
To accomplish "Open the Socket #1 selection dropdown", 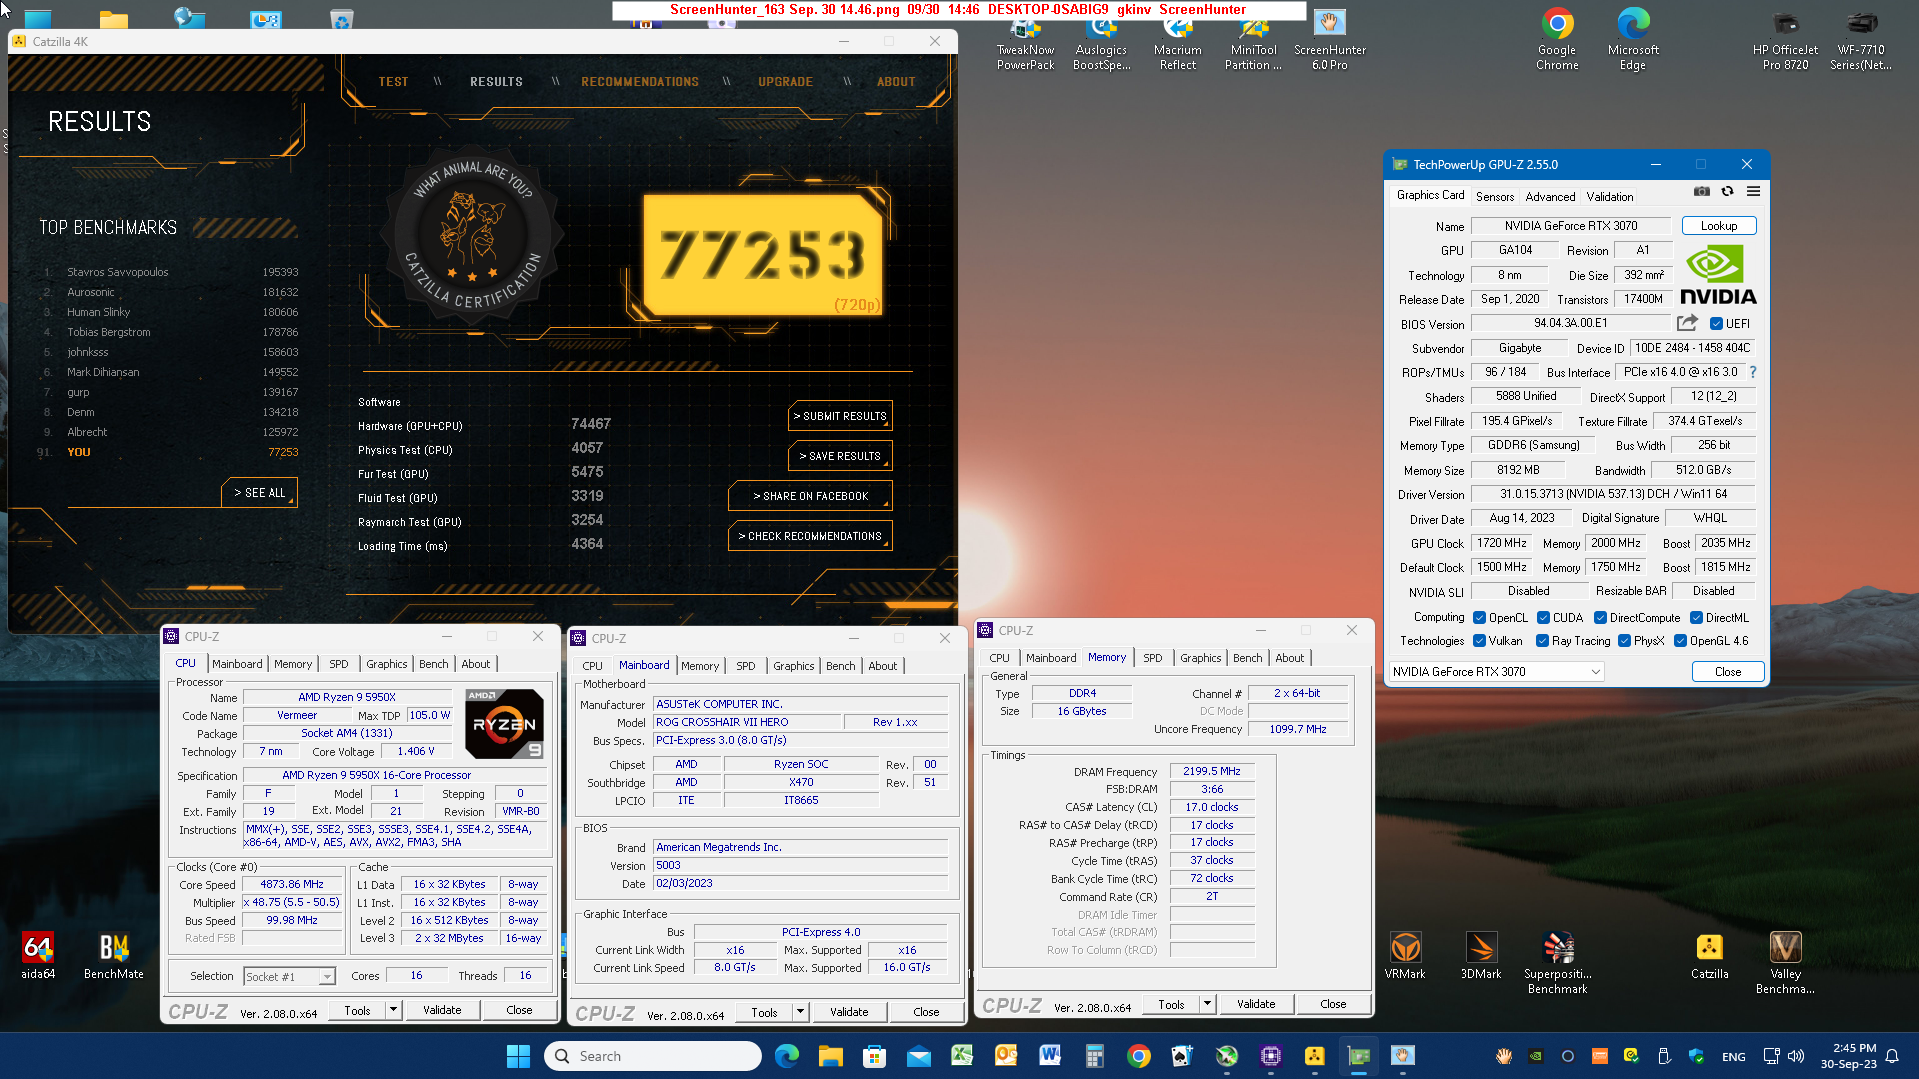I will point(289,976).
